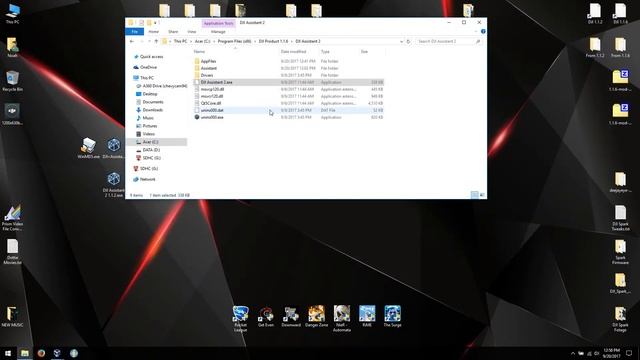
Task: Open the File ribbon tab
Action: coord(135,31)
